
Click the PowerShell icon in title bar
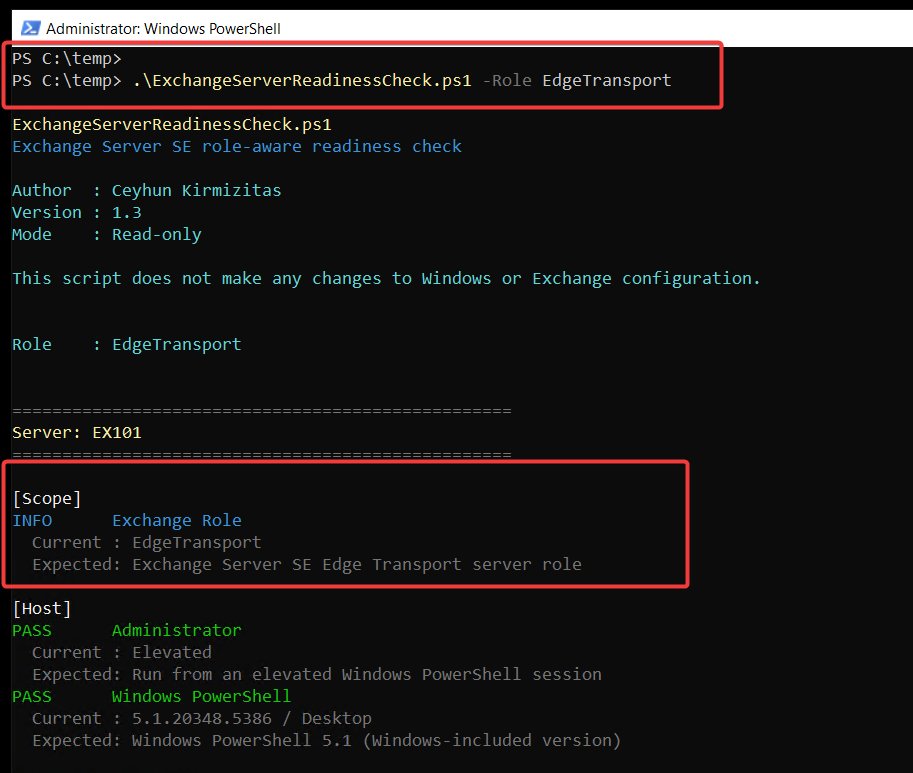30,29
